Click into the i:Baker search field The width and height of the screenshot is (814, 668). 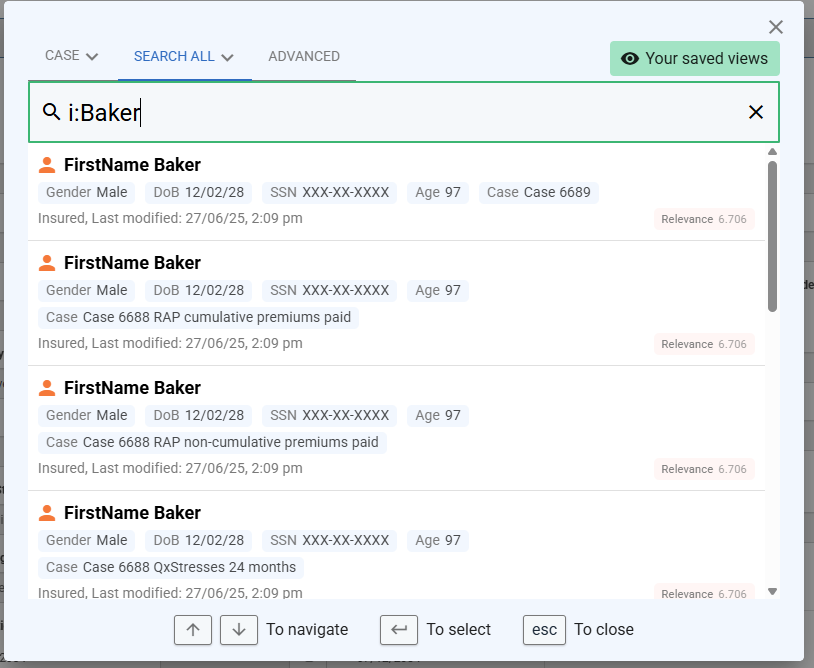pyautogui.click(x=400, y=112)
